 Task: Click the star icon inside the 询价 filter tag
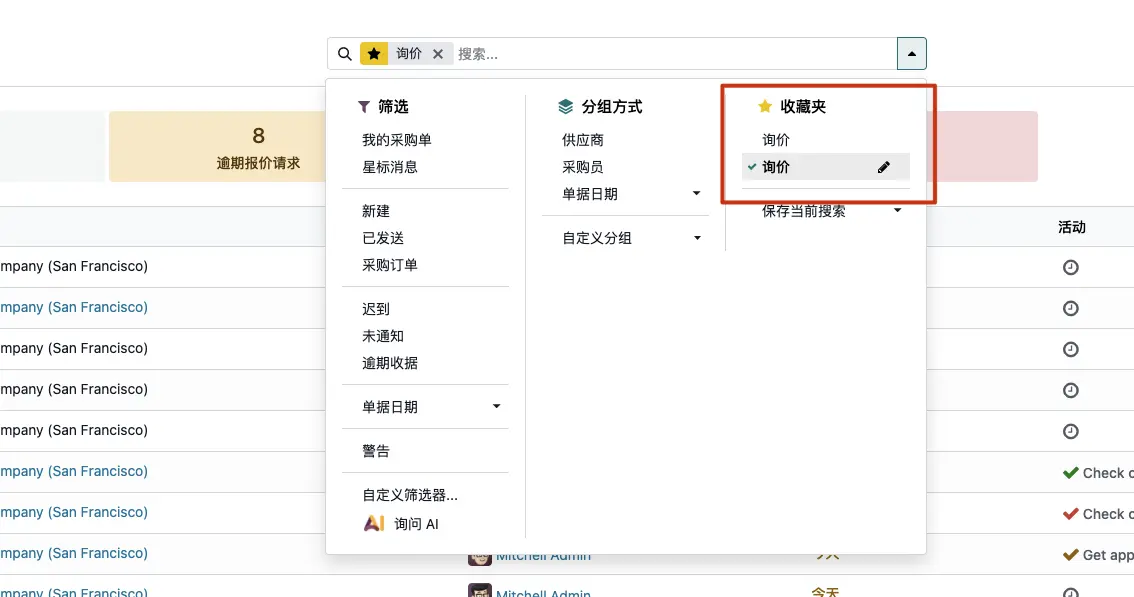point(374,53)
